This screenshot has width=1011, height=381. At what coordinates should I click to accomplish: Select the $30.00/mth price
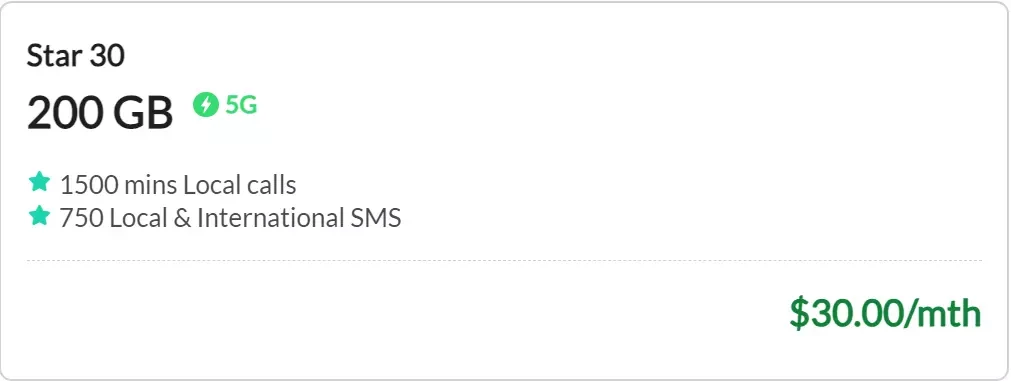pos(885,313)
